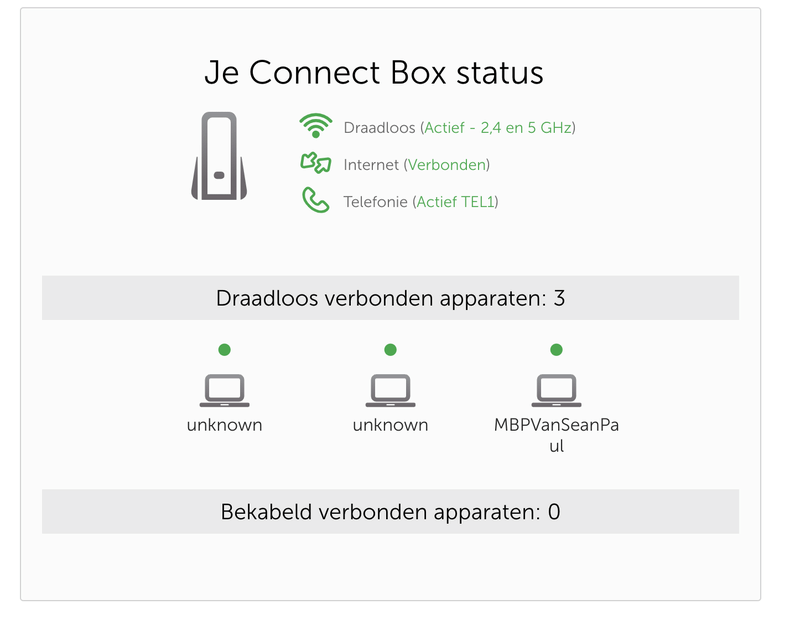The height and width of the screenshot is (620, 800).
Task: Click the 'Telefonie' label text
Action: tap(375, 202)
